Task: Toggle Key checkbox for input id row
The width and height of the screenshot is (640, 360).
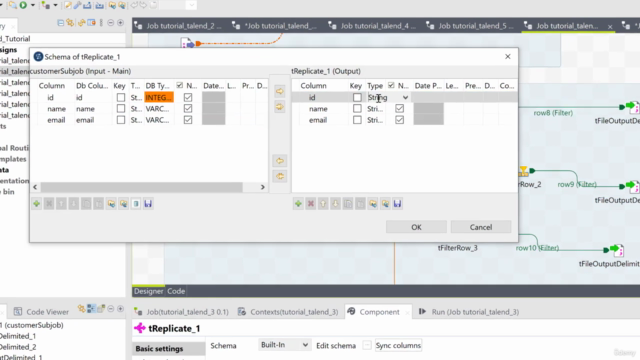Action: tap(121, 98)
